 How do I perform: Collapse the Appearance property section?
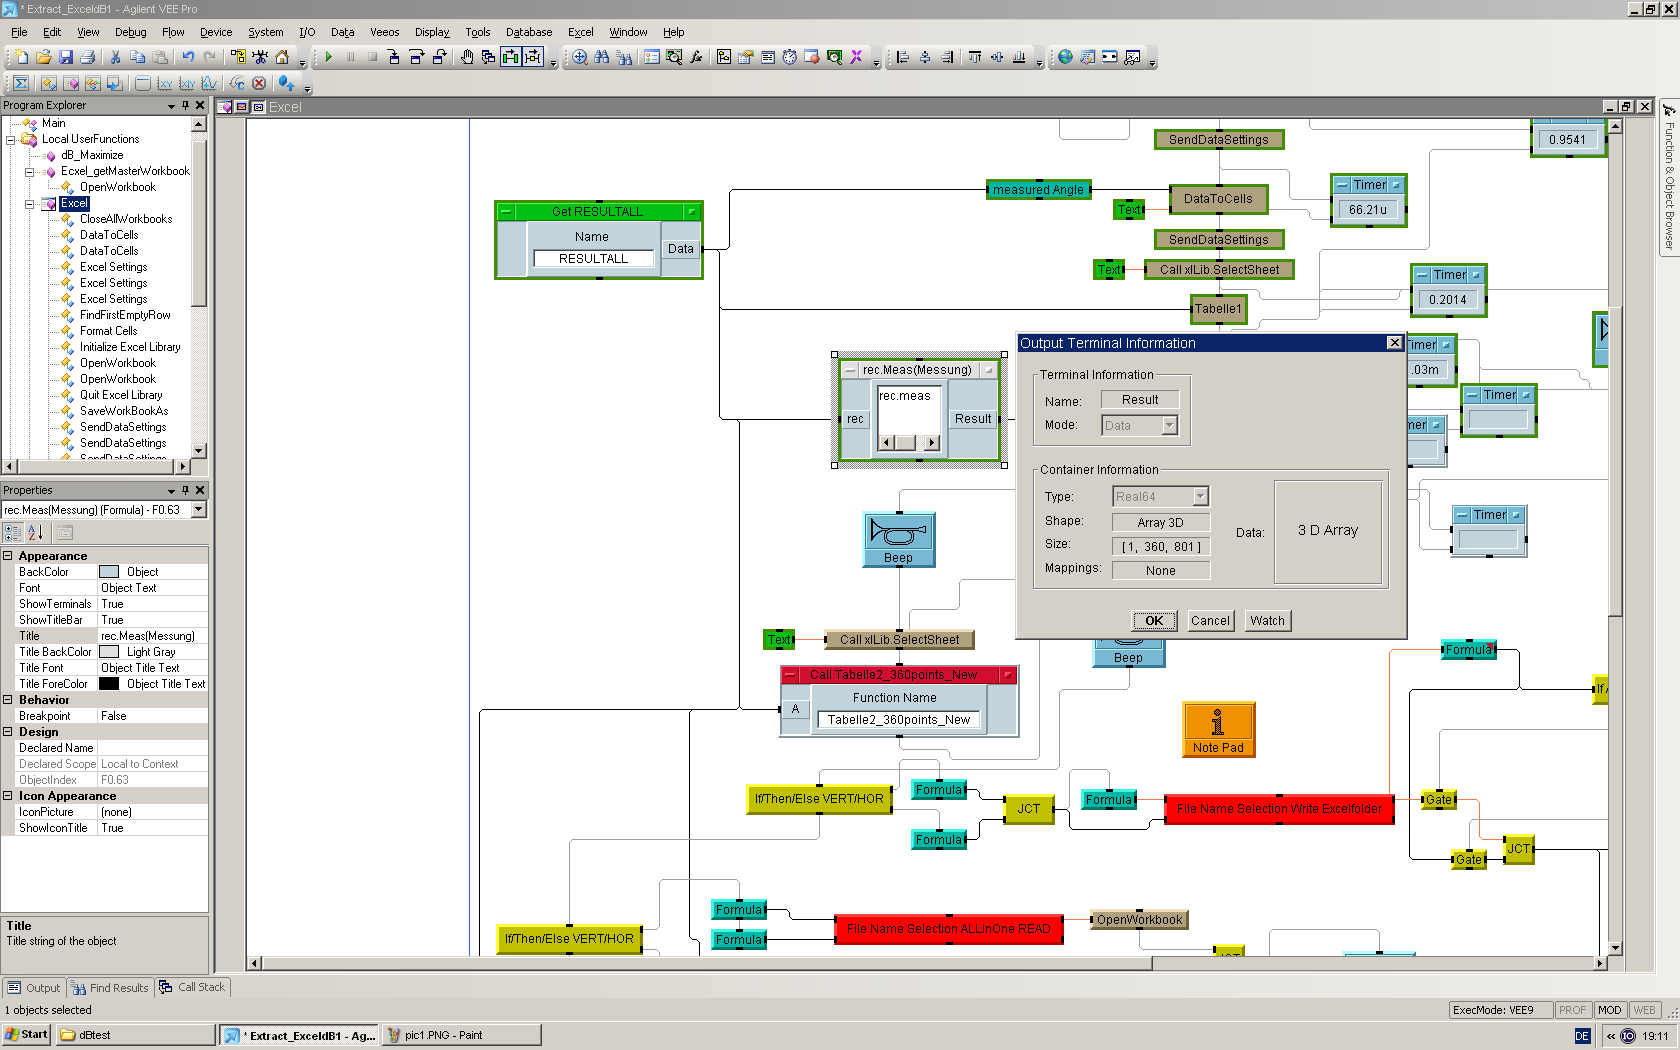[x=8, y=556]
